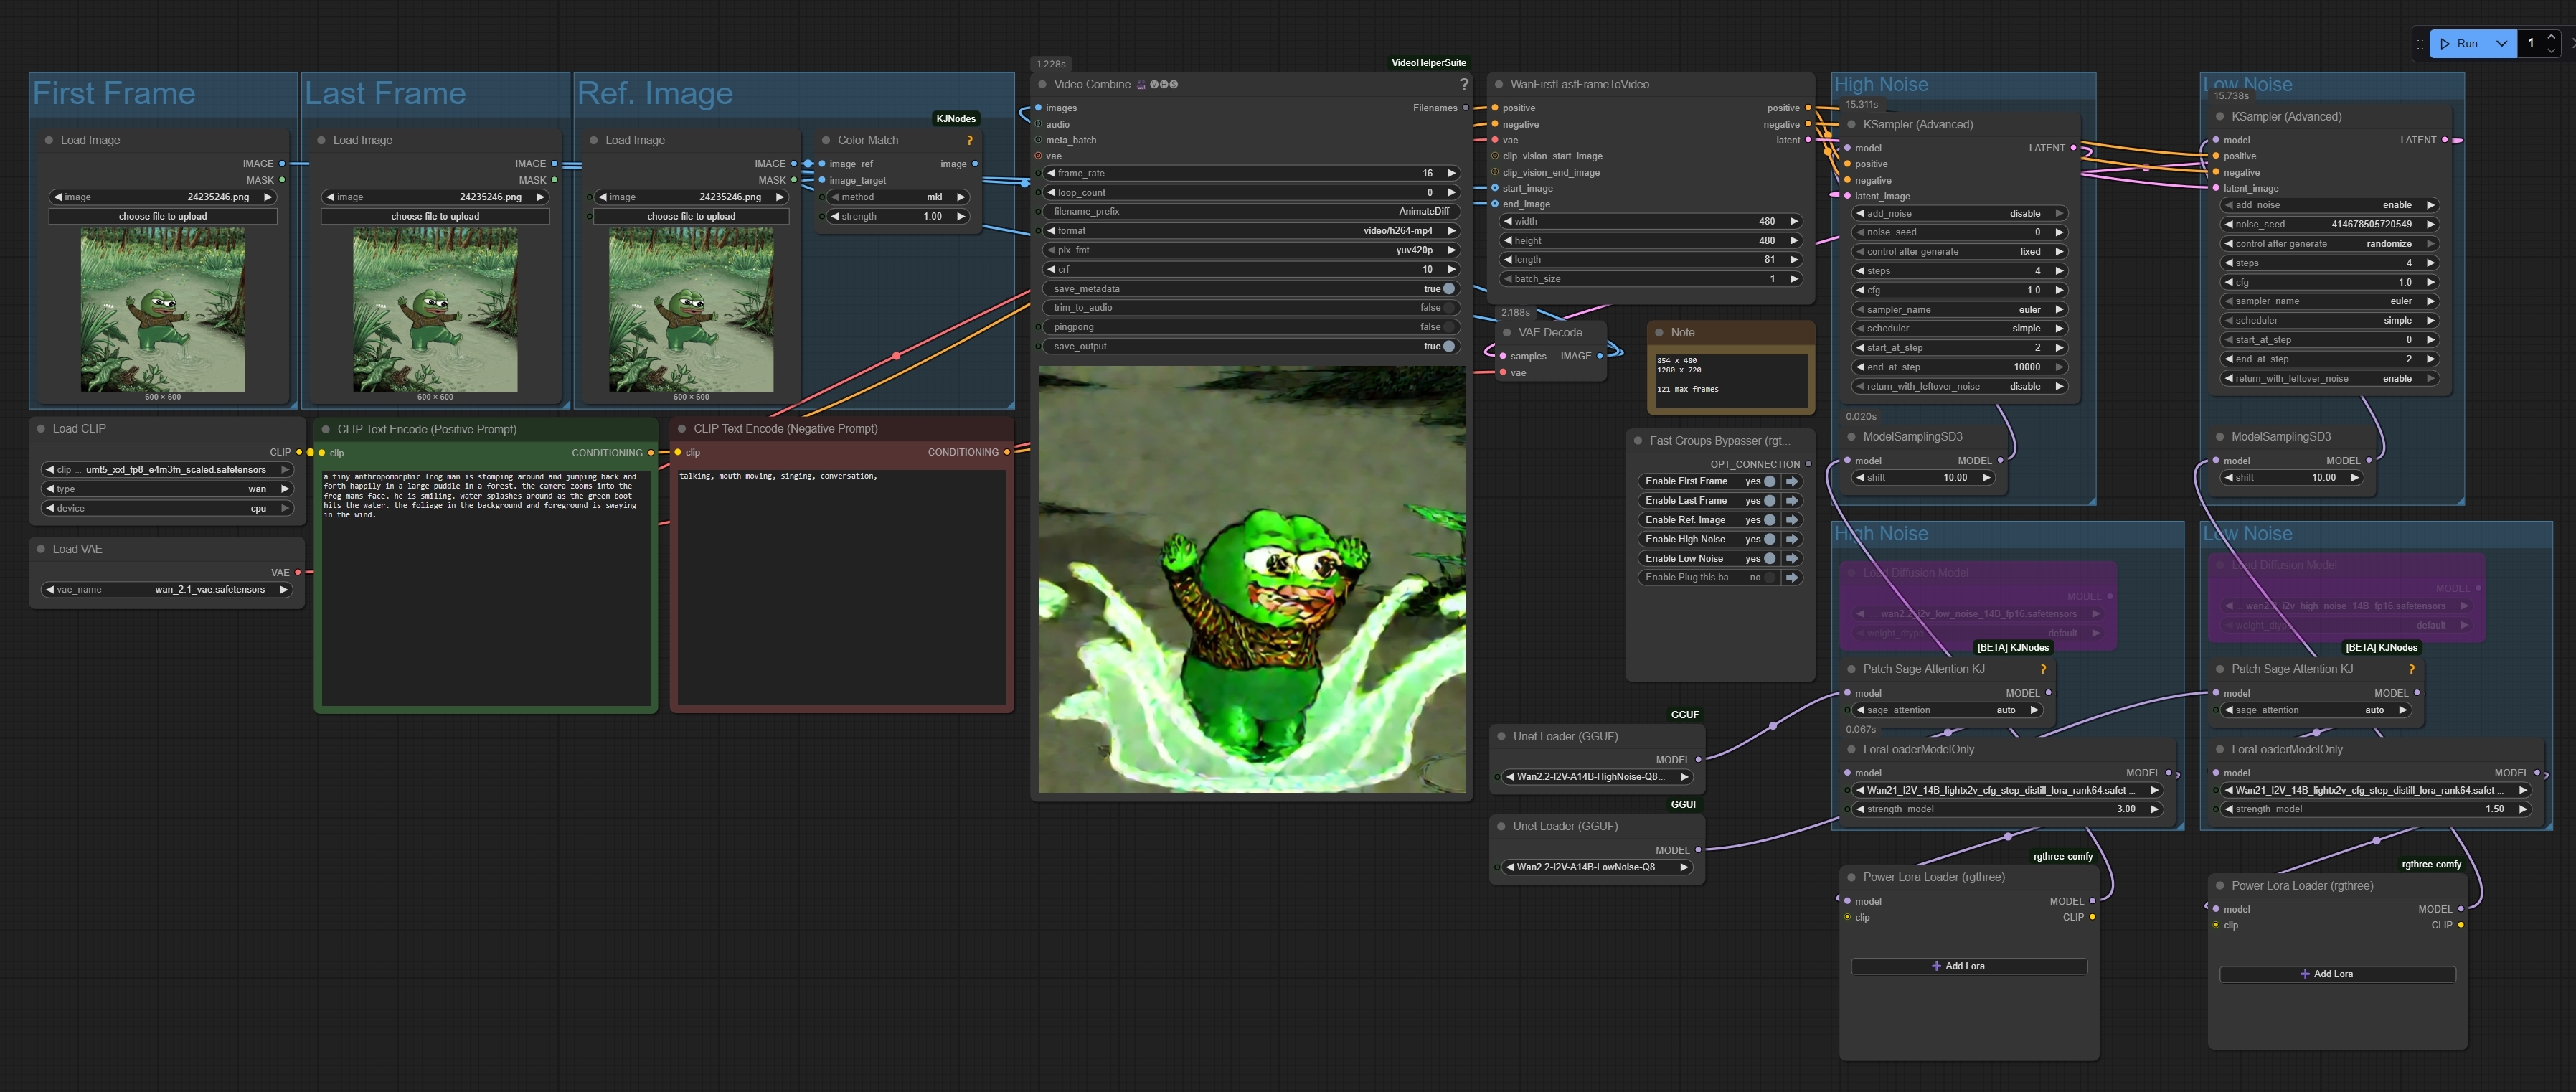
Task: Adjust Color Match strength value
Action: pyautogui.click(x=898, y=216)
